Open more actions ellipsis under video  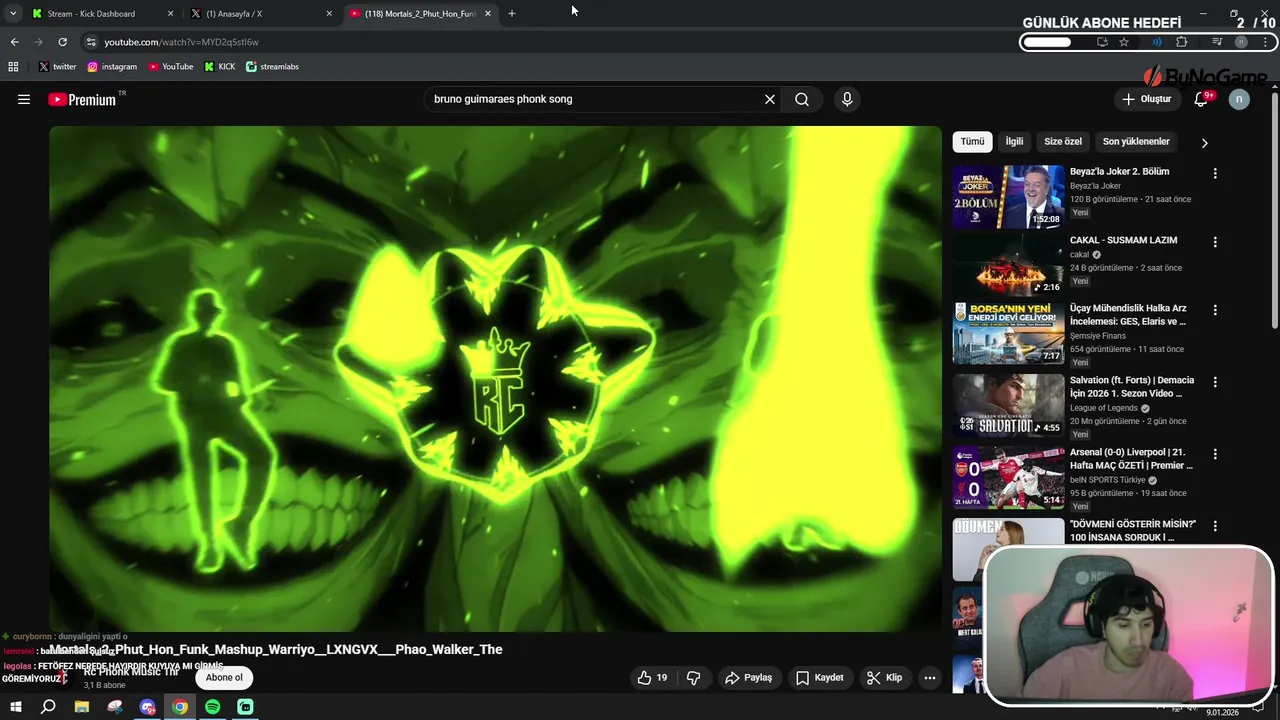(x=930, y=677)
